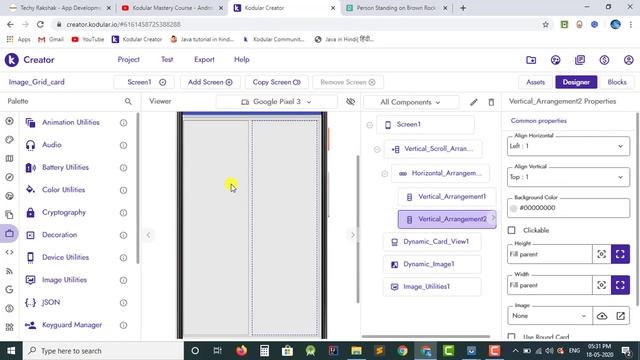This screenshot has width=640, height=360.
Task: Open the Image None dropdown
Action: pos(549,316)
